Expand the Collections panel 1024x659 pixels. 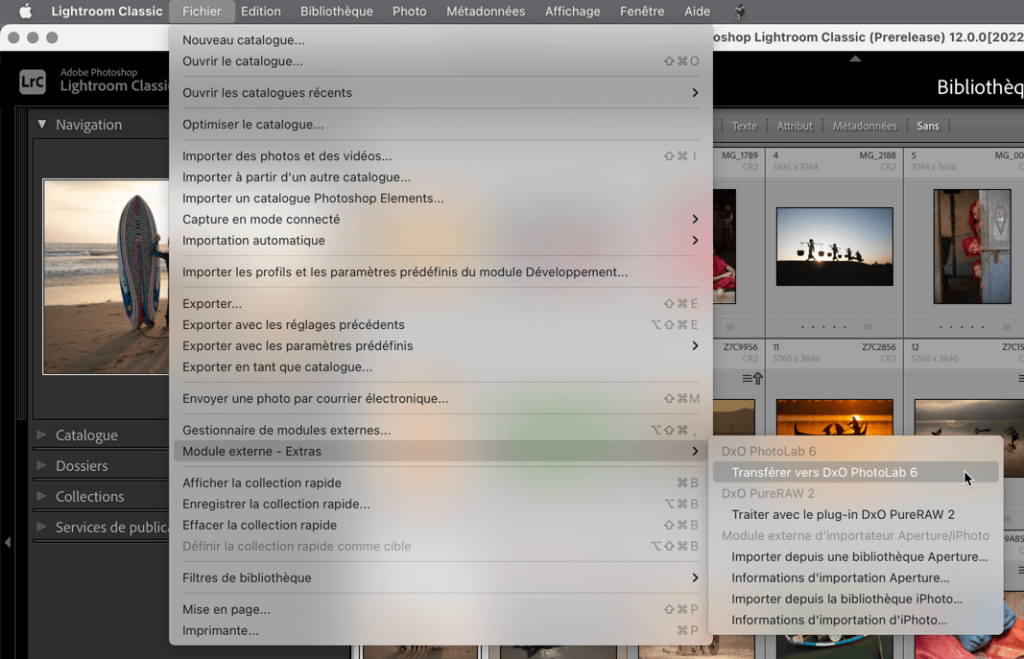pos(42,496)
